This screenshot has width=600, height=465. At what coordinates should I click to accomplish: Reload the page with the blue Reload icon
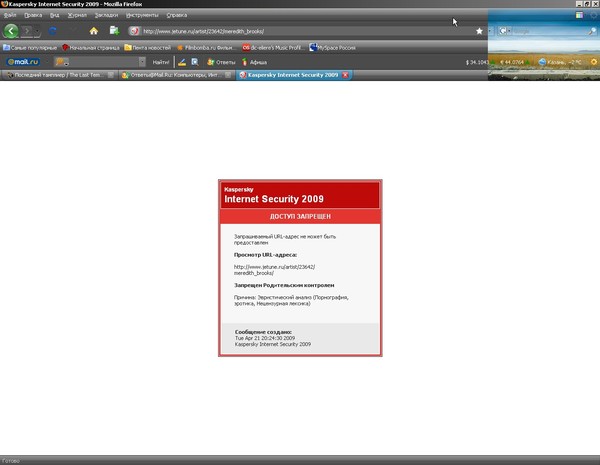coord(53,31)
